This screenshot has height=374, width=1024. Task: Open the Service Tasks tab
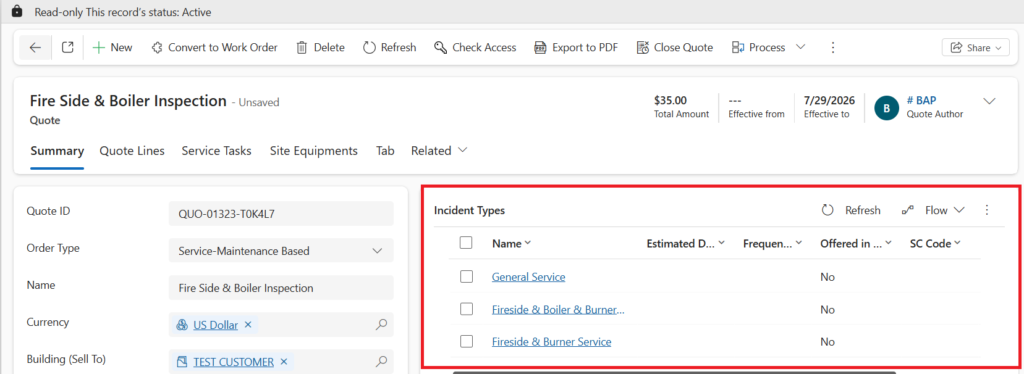click(216, 151)
